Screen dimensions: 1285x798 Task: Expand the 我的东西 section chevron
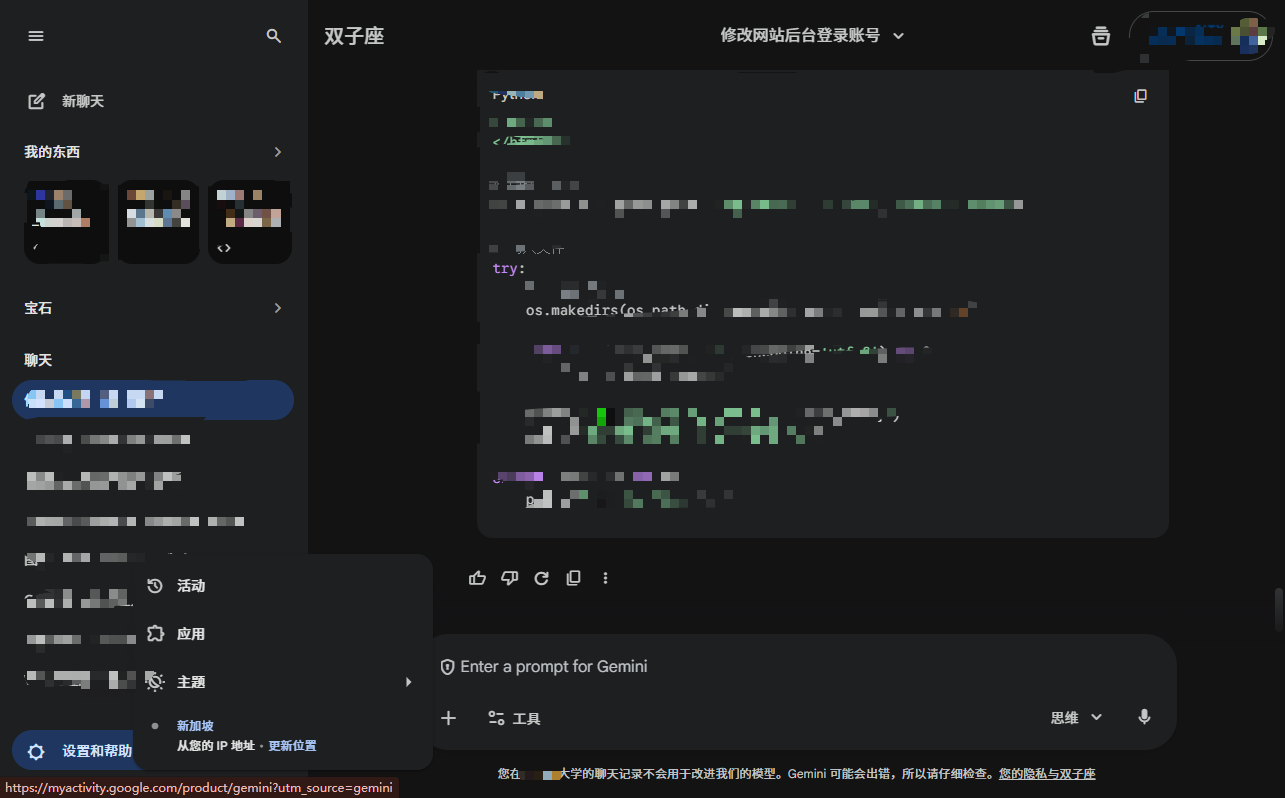pos(278,152)
